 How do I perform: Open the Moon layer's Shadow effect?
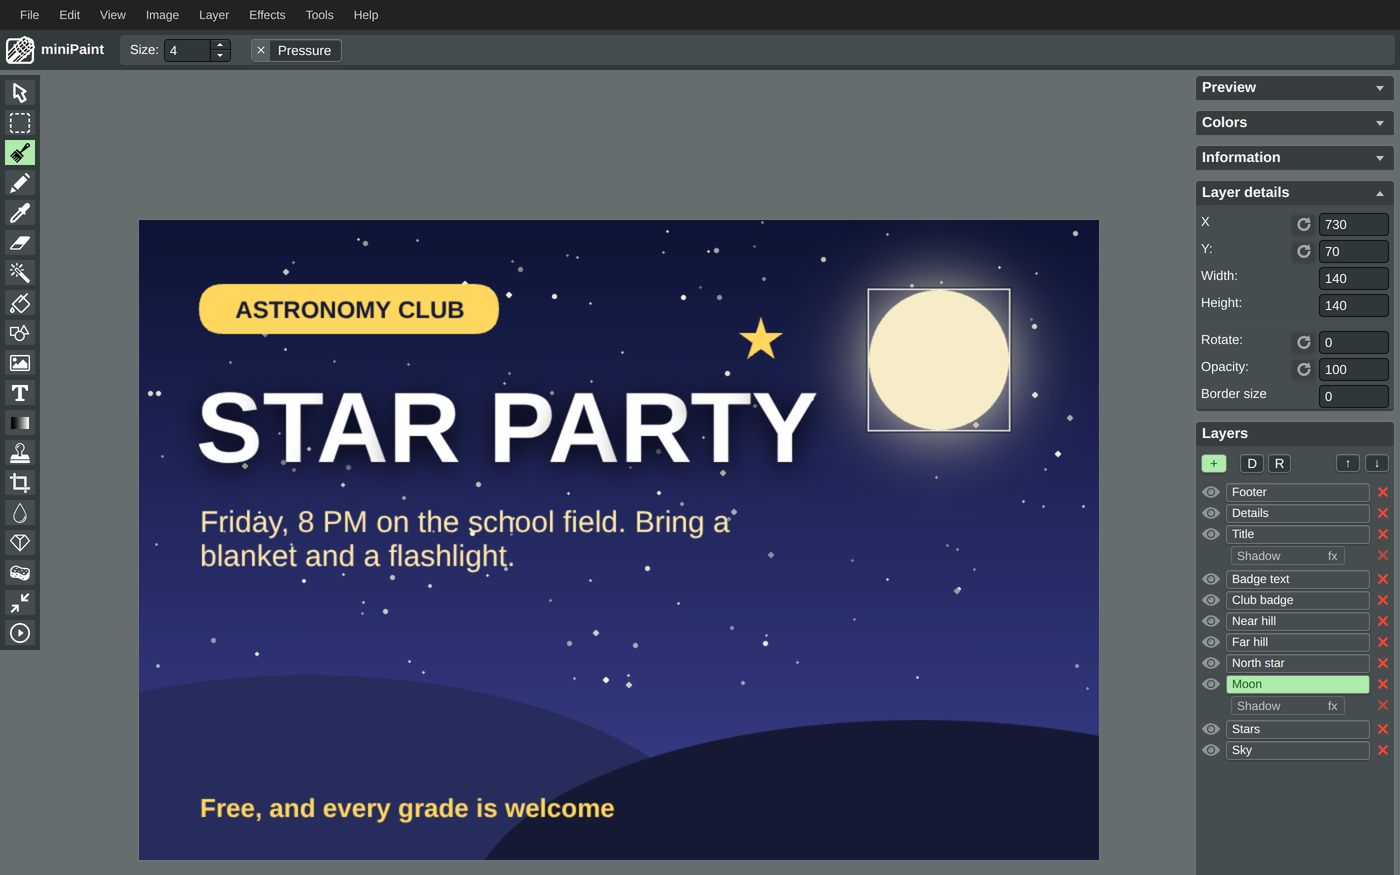(1287, 706)
